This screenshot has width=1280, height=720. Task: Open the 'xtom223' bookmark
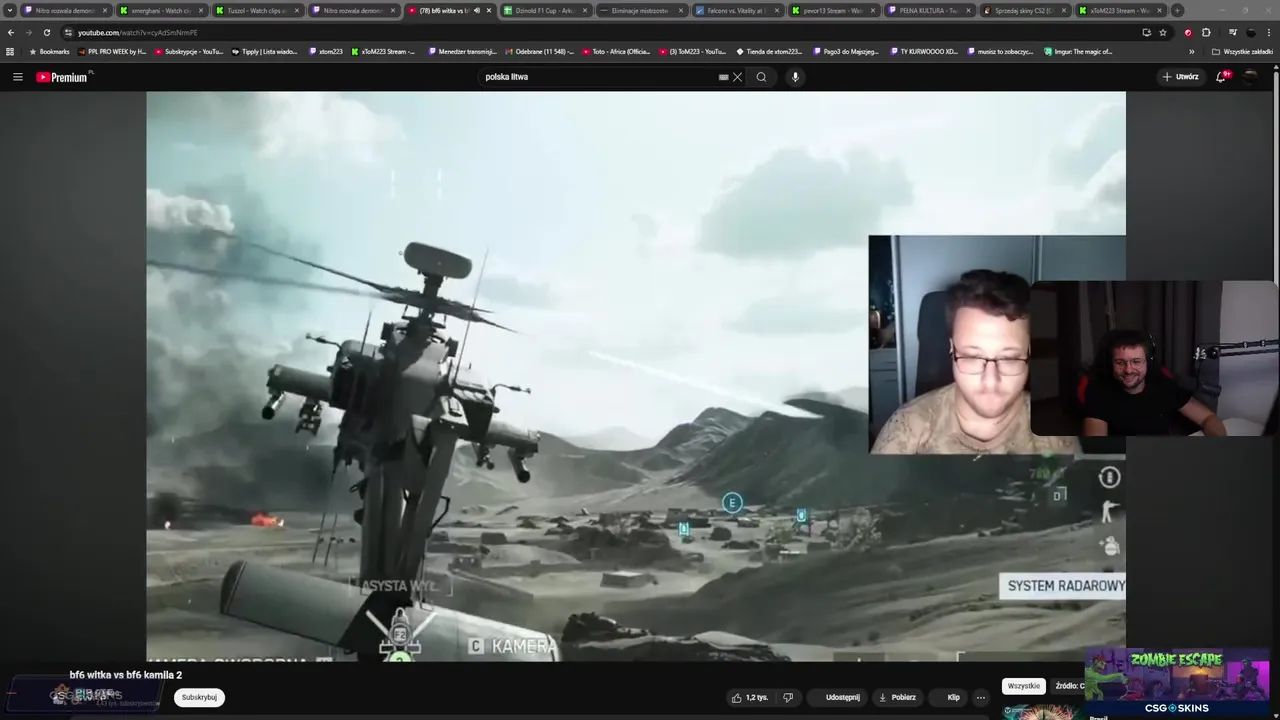326,51
